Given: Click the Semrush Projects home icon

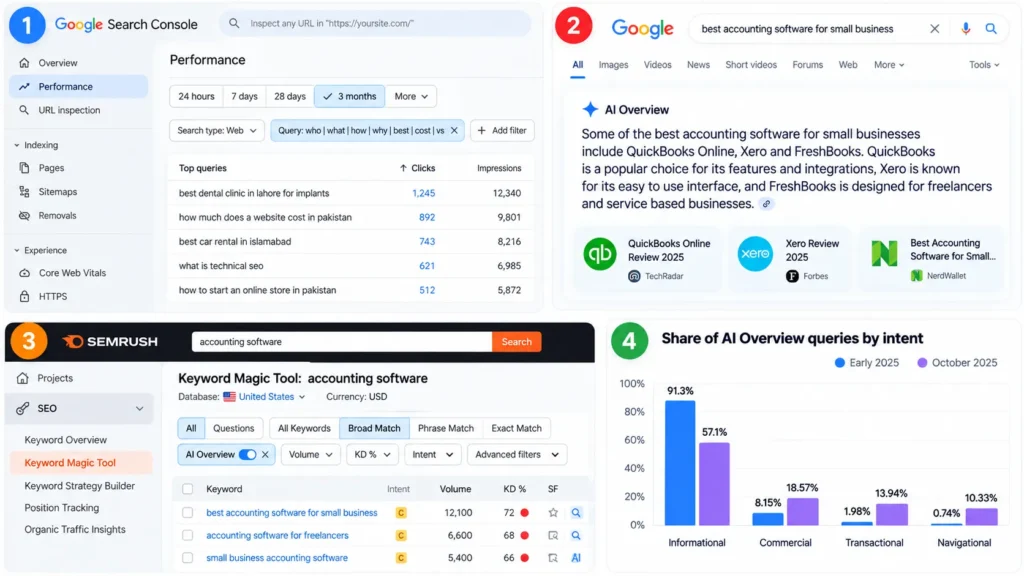Looking at the screenshot, I should [x=23, y=378].
